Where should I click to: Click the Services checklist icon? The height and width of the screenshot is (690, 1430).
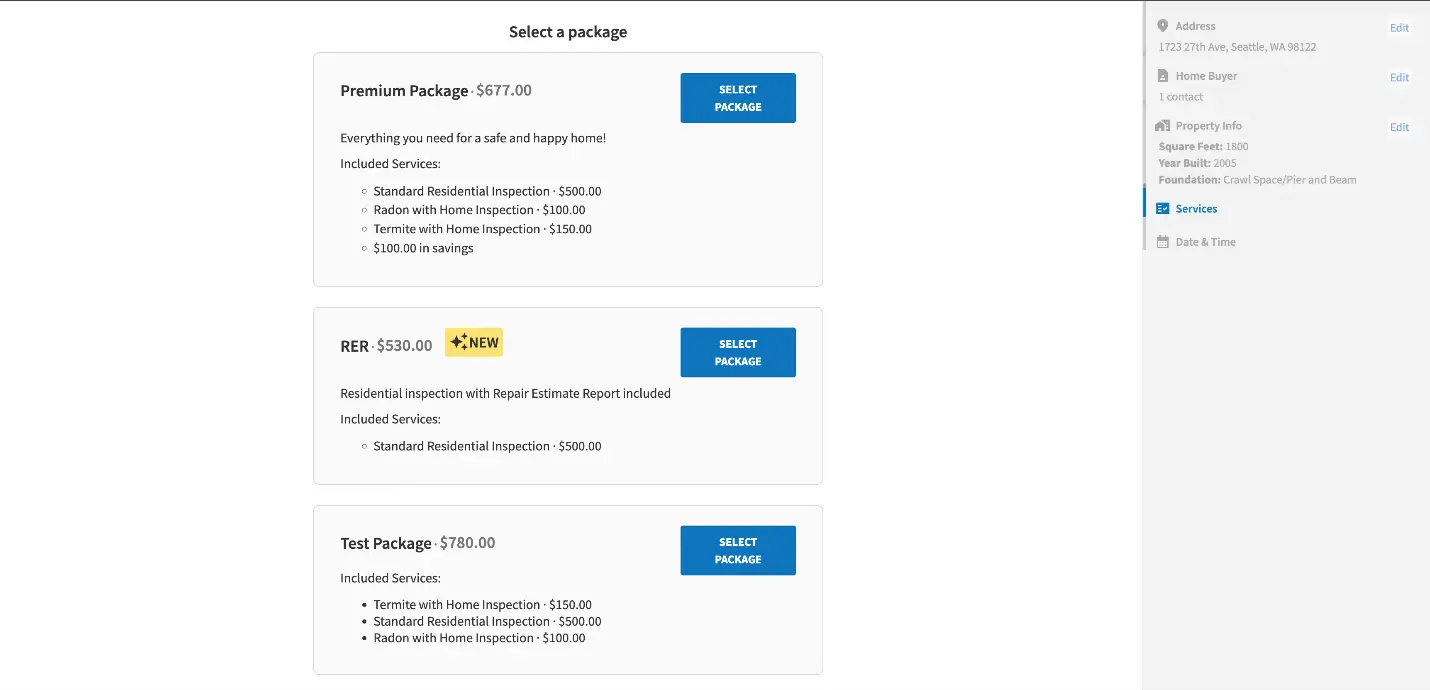(1162, 209)
